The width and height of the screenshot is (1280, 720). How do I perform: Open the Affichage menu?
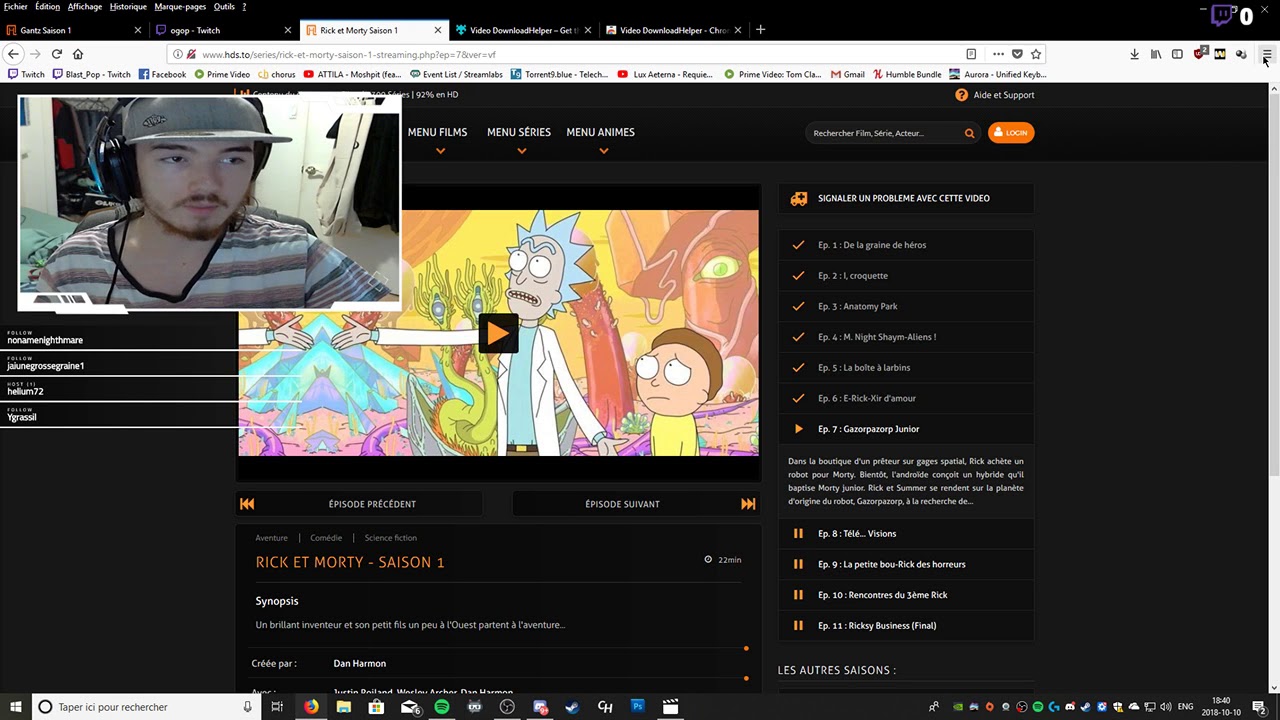click(x=85, y=6)
